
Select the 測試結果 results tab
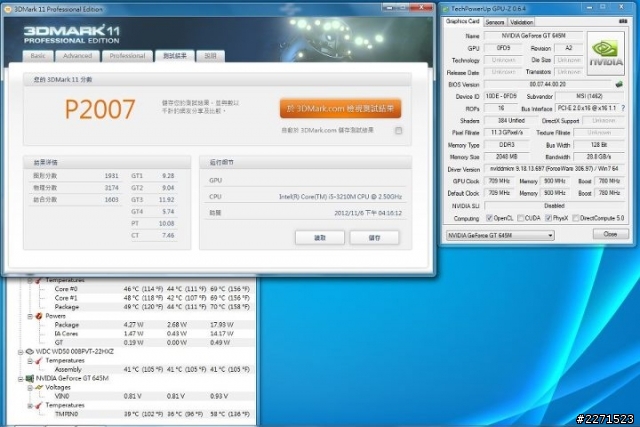(x=175, y=56)
